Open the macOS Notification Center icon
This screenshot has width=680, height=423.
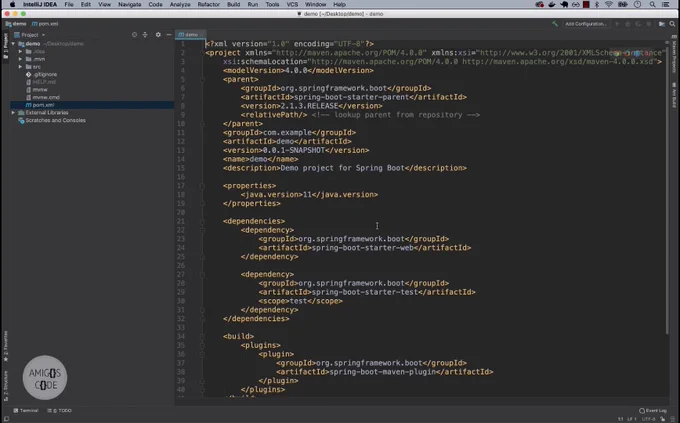click(666, 4)
